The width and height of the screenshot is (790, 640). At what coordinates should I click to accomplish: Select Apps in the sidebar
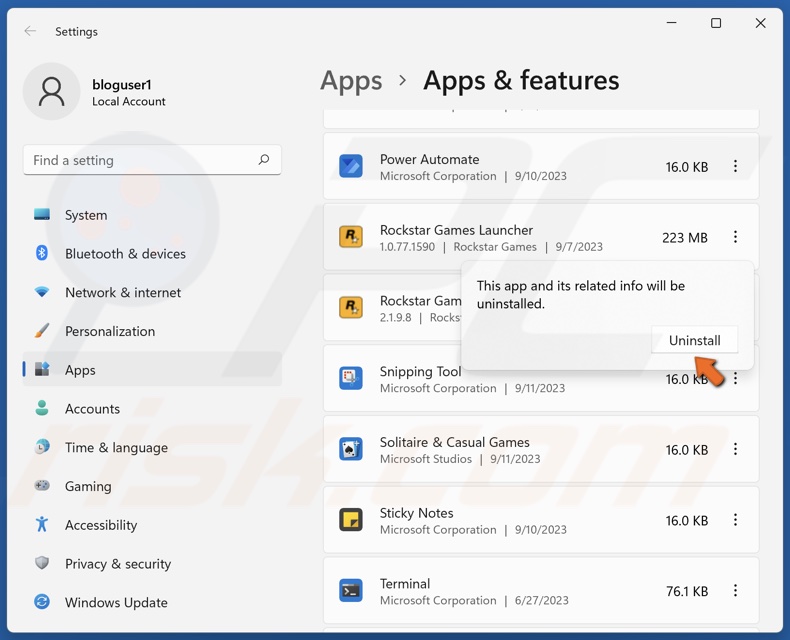click(152, 369)
